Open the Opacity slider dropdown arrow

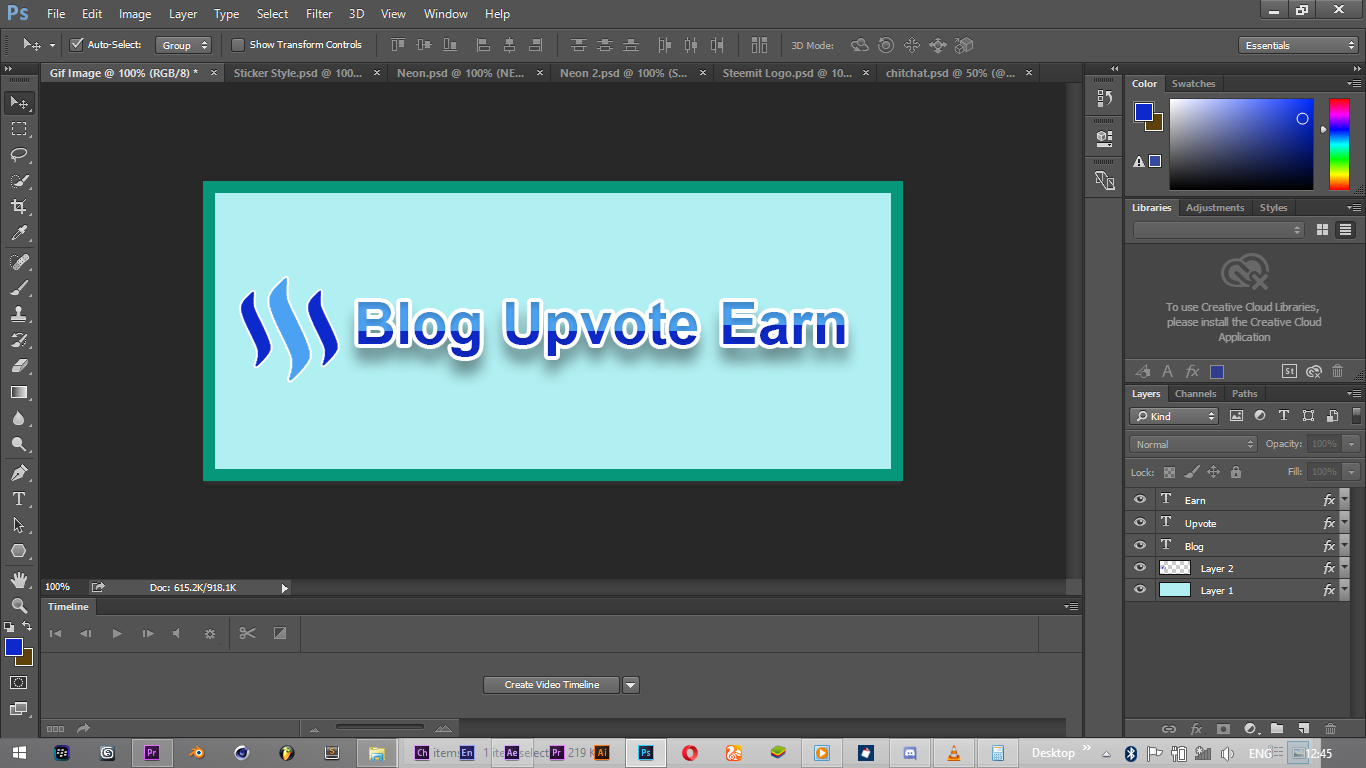[x=1352, y=444]
